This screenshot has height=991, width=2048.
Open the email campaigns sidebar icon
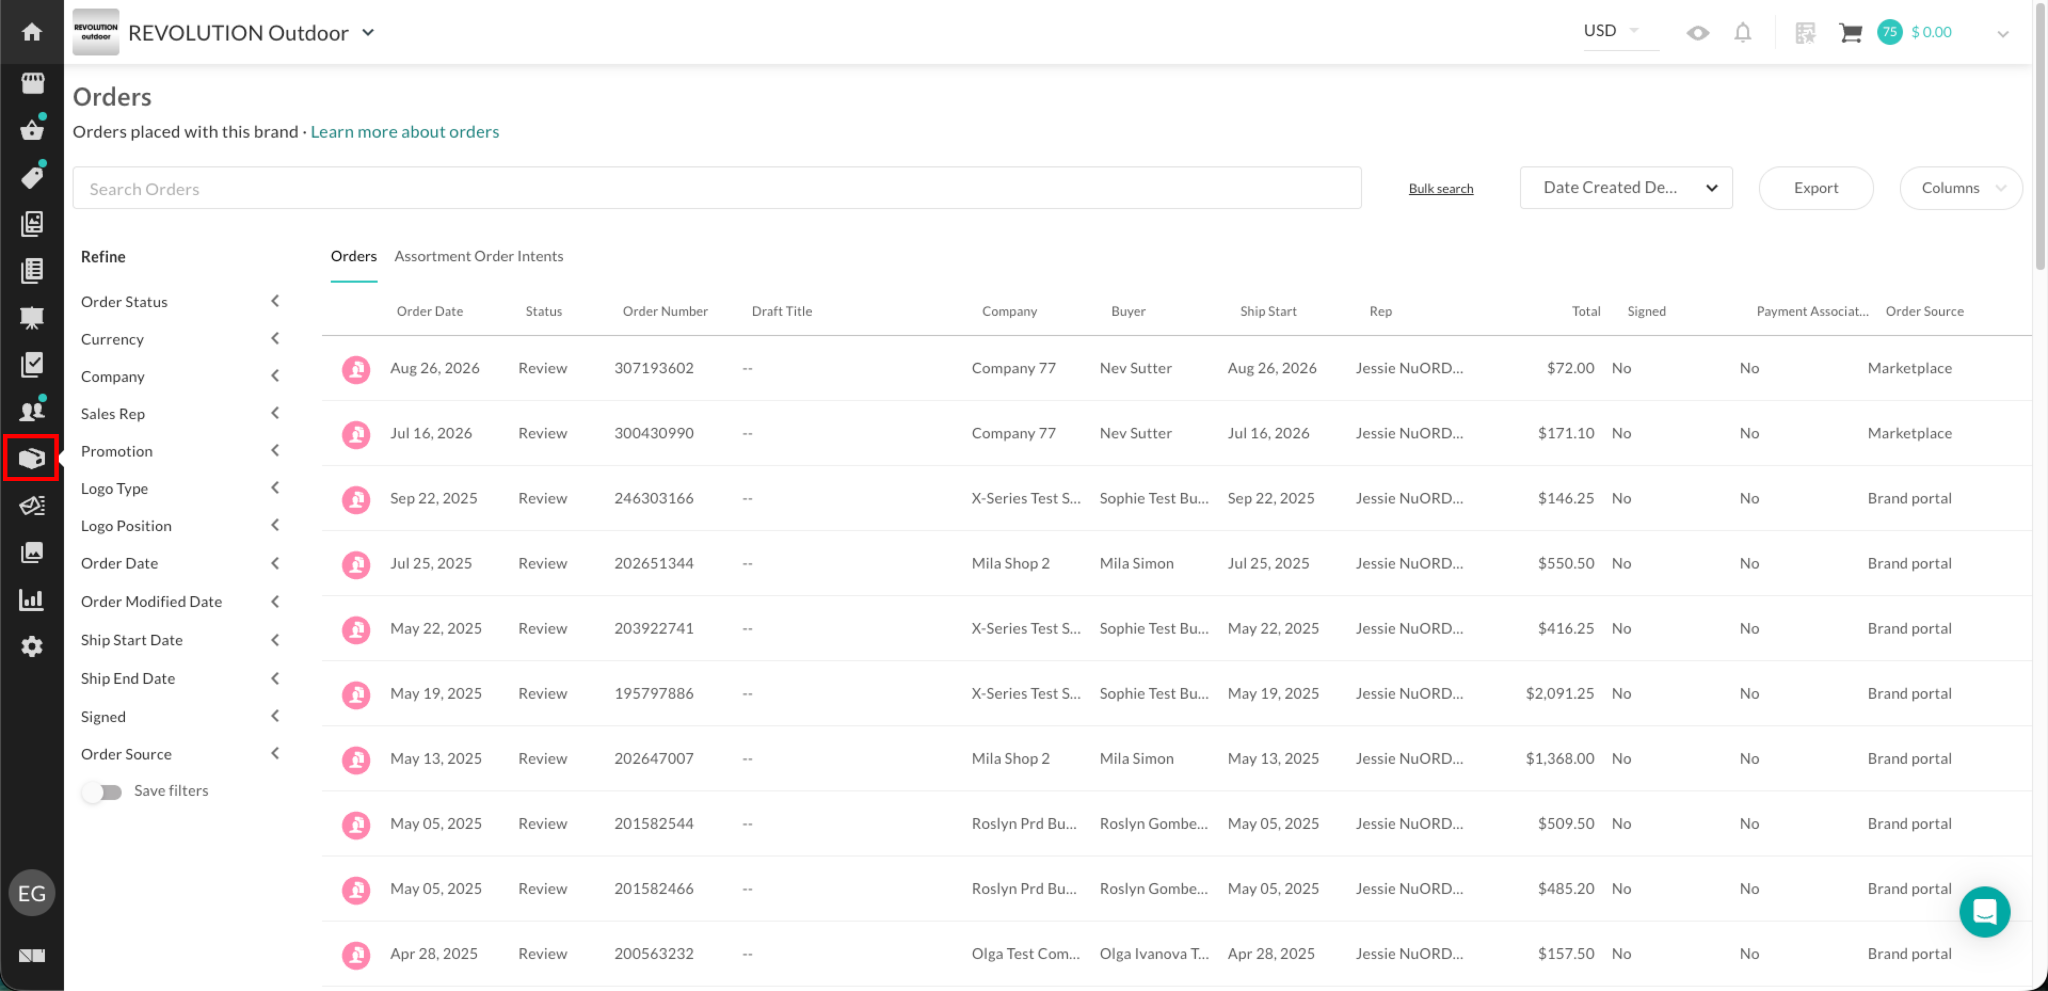tap(32, 505)
